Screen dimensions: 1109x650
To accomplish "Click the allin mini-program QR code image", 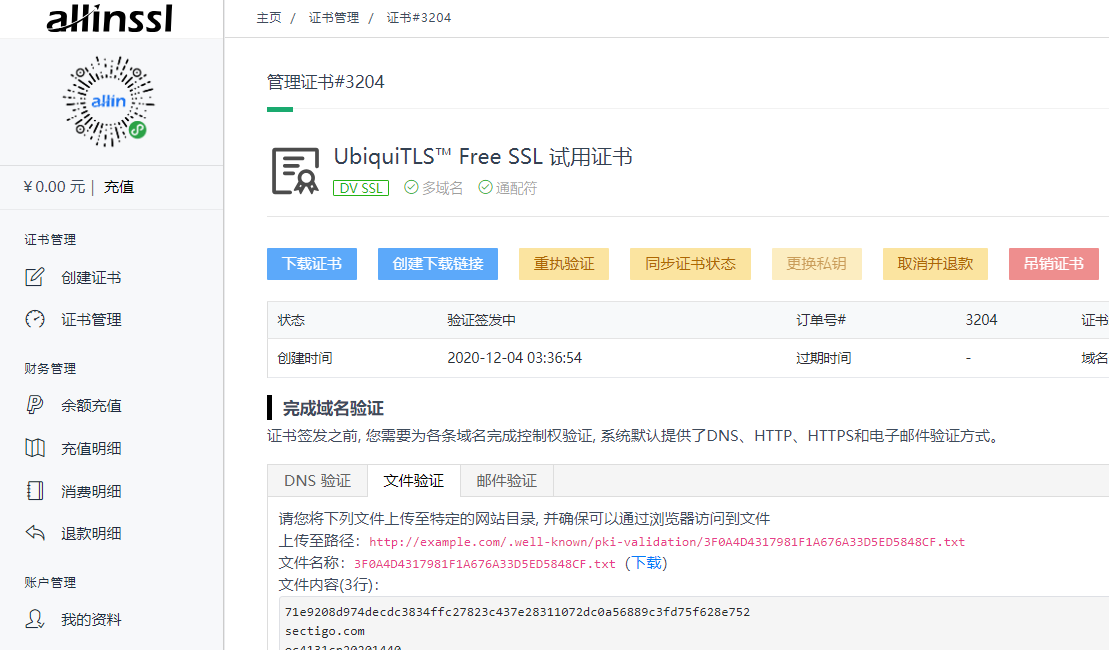I will tap(109, 102).
